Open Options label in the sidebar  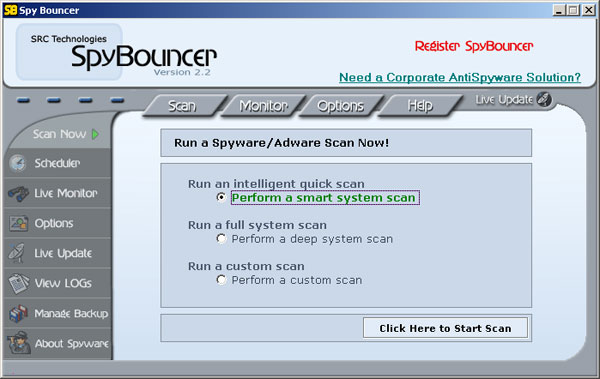coord(54,223)
